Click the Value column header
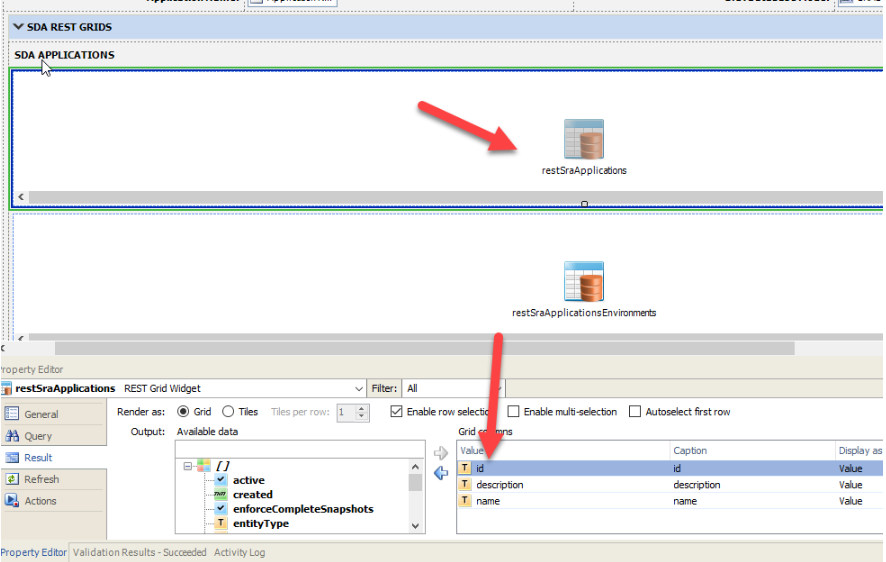Image resolution: width=886 pixels, height=562 pixels. pos(563,450)
